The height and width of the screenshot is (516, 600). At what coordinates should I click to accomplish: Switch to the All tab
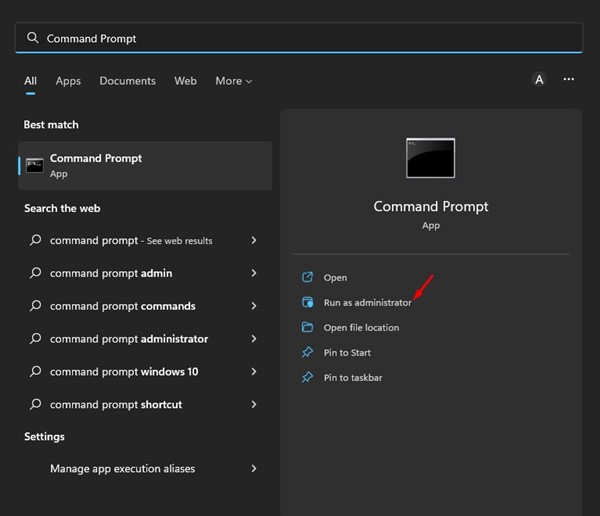click(31, 81)
